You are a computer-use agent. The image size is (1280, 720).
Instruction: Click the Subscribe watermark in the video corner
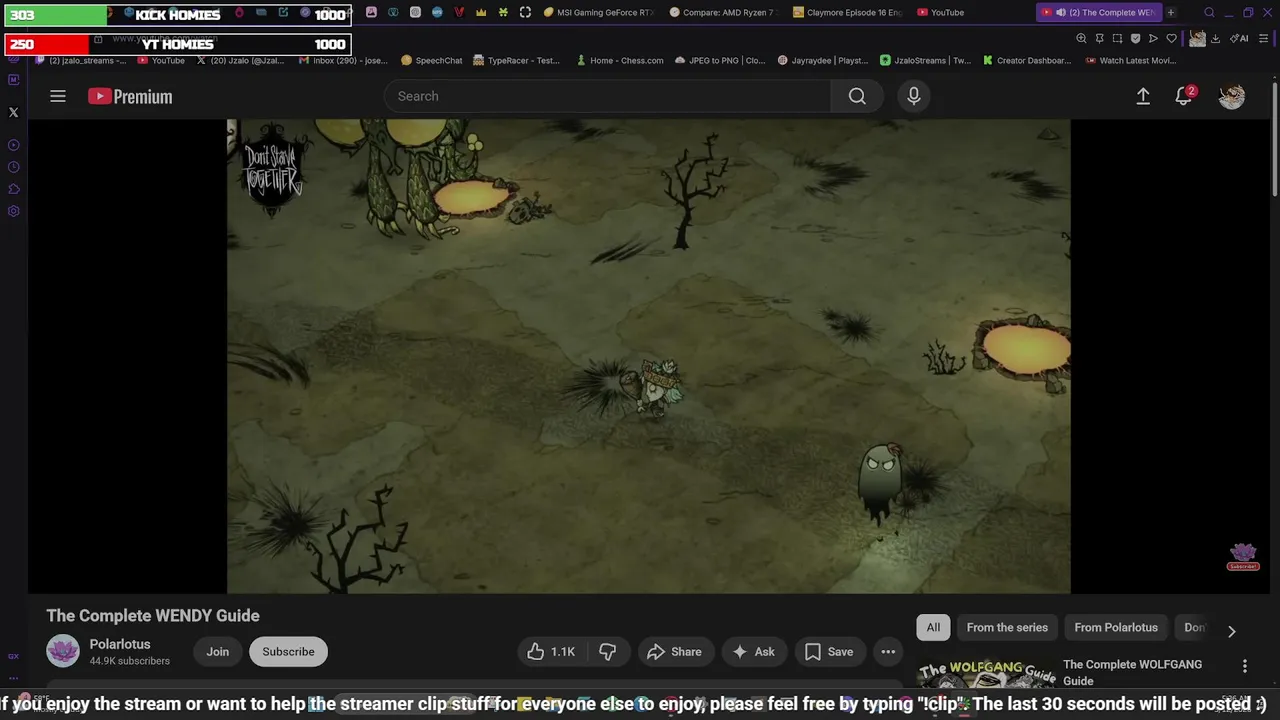point(1243,557)
